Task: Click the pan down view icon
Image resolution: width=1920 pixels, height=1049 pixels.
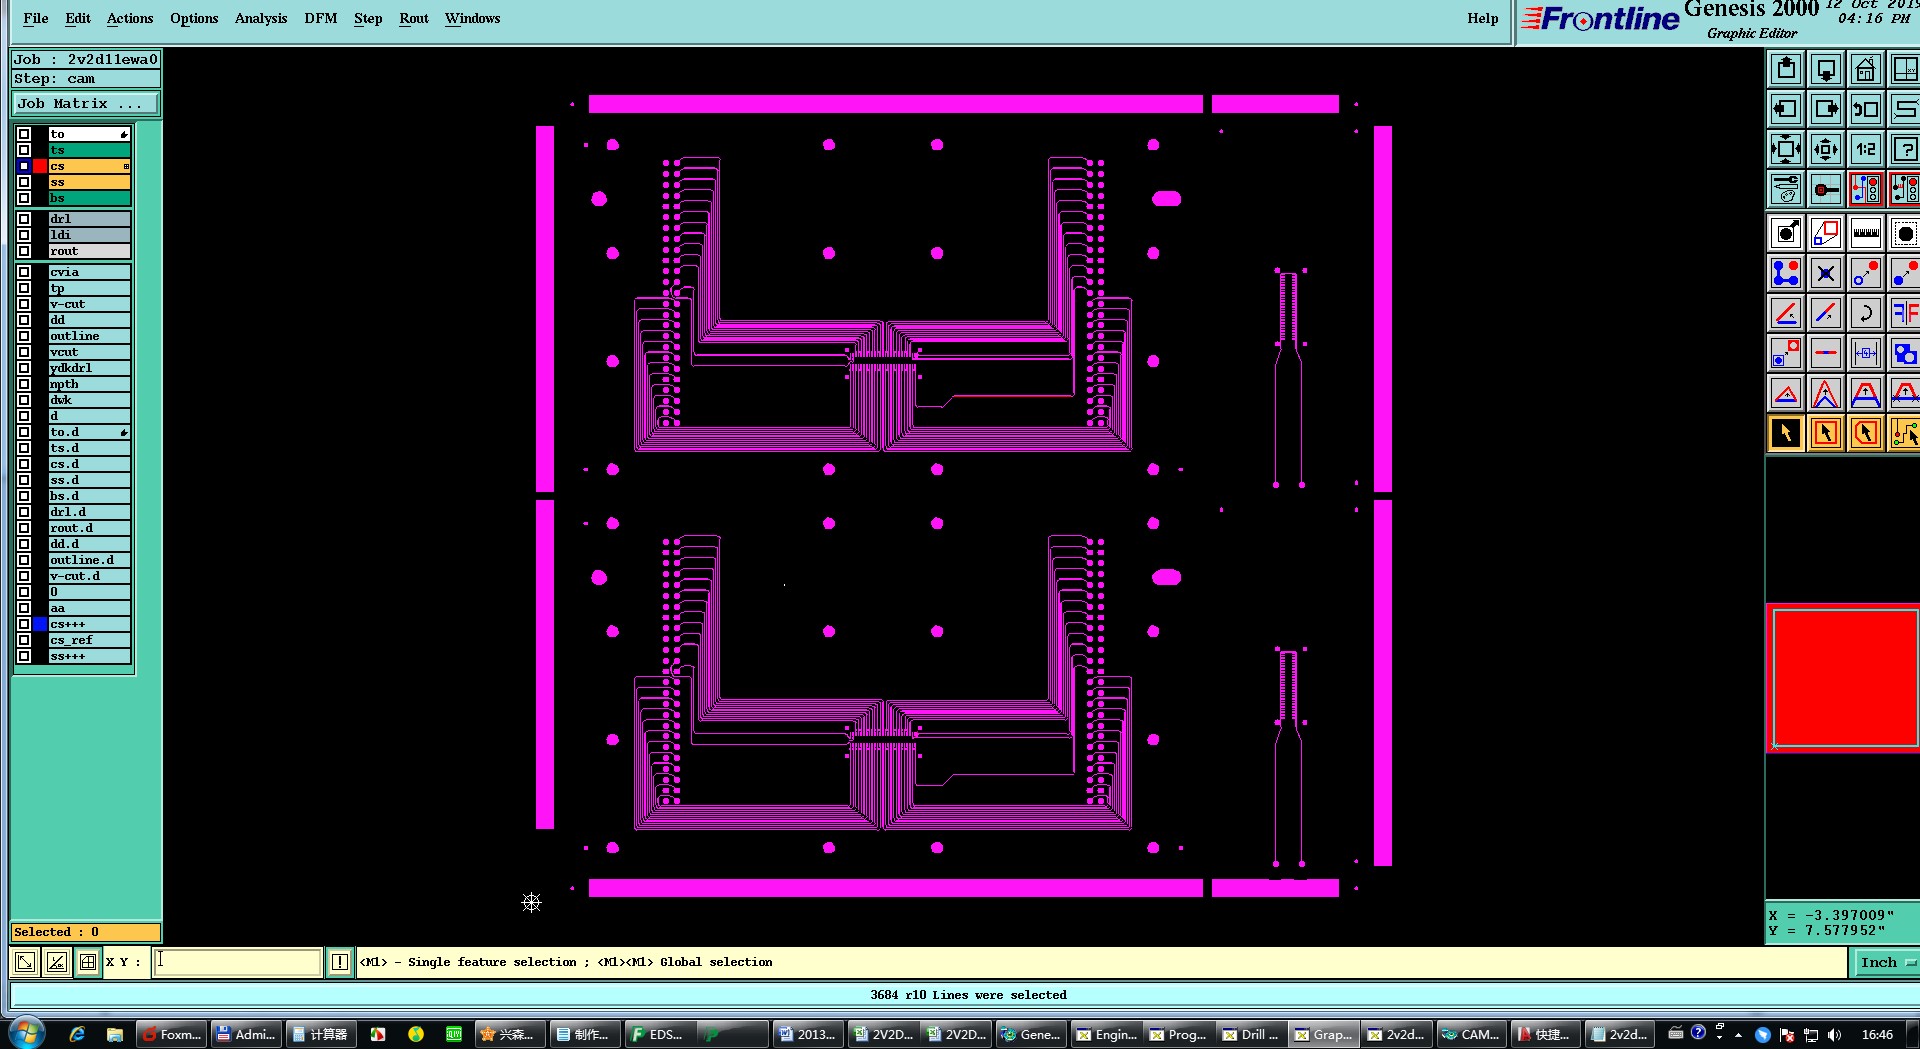Action: (1826, 69)
